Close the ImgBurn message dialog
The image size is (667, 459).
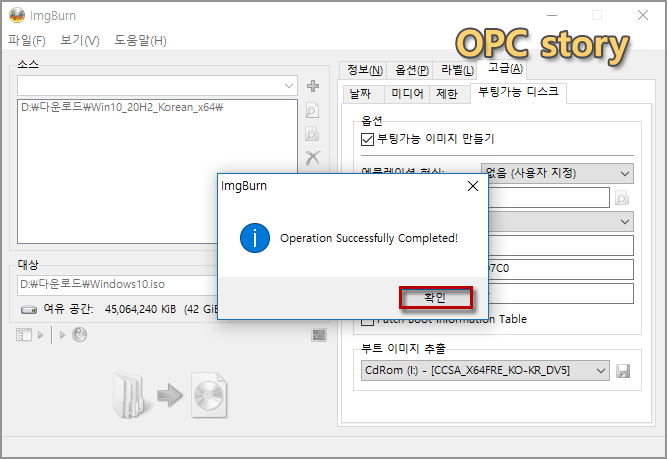[473, 186]
